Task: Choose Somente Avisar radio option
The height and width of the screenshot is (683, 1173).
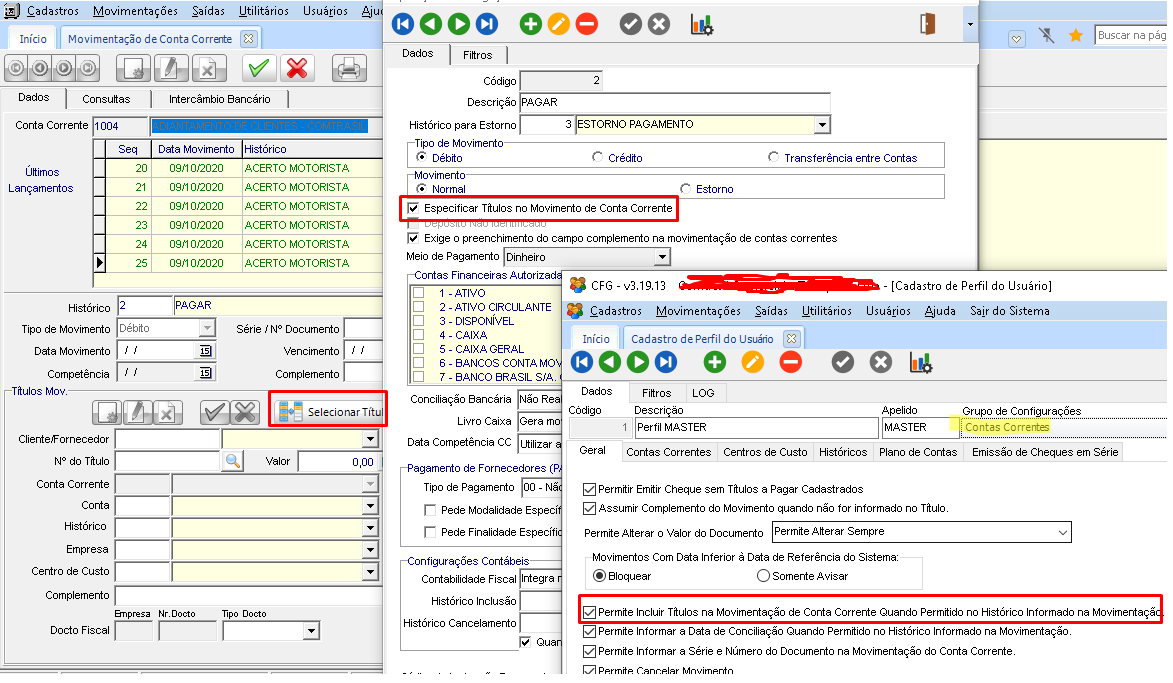Action: coord(764,576)
